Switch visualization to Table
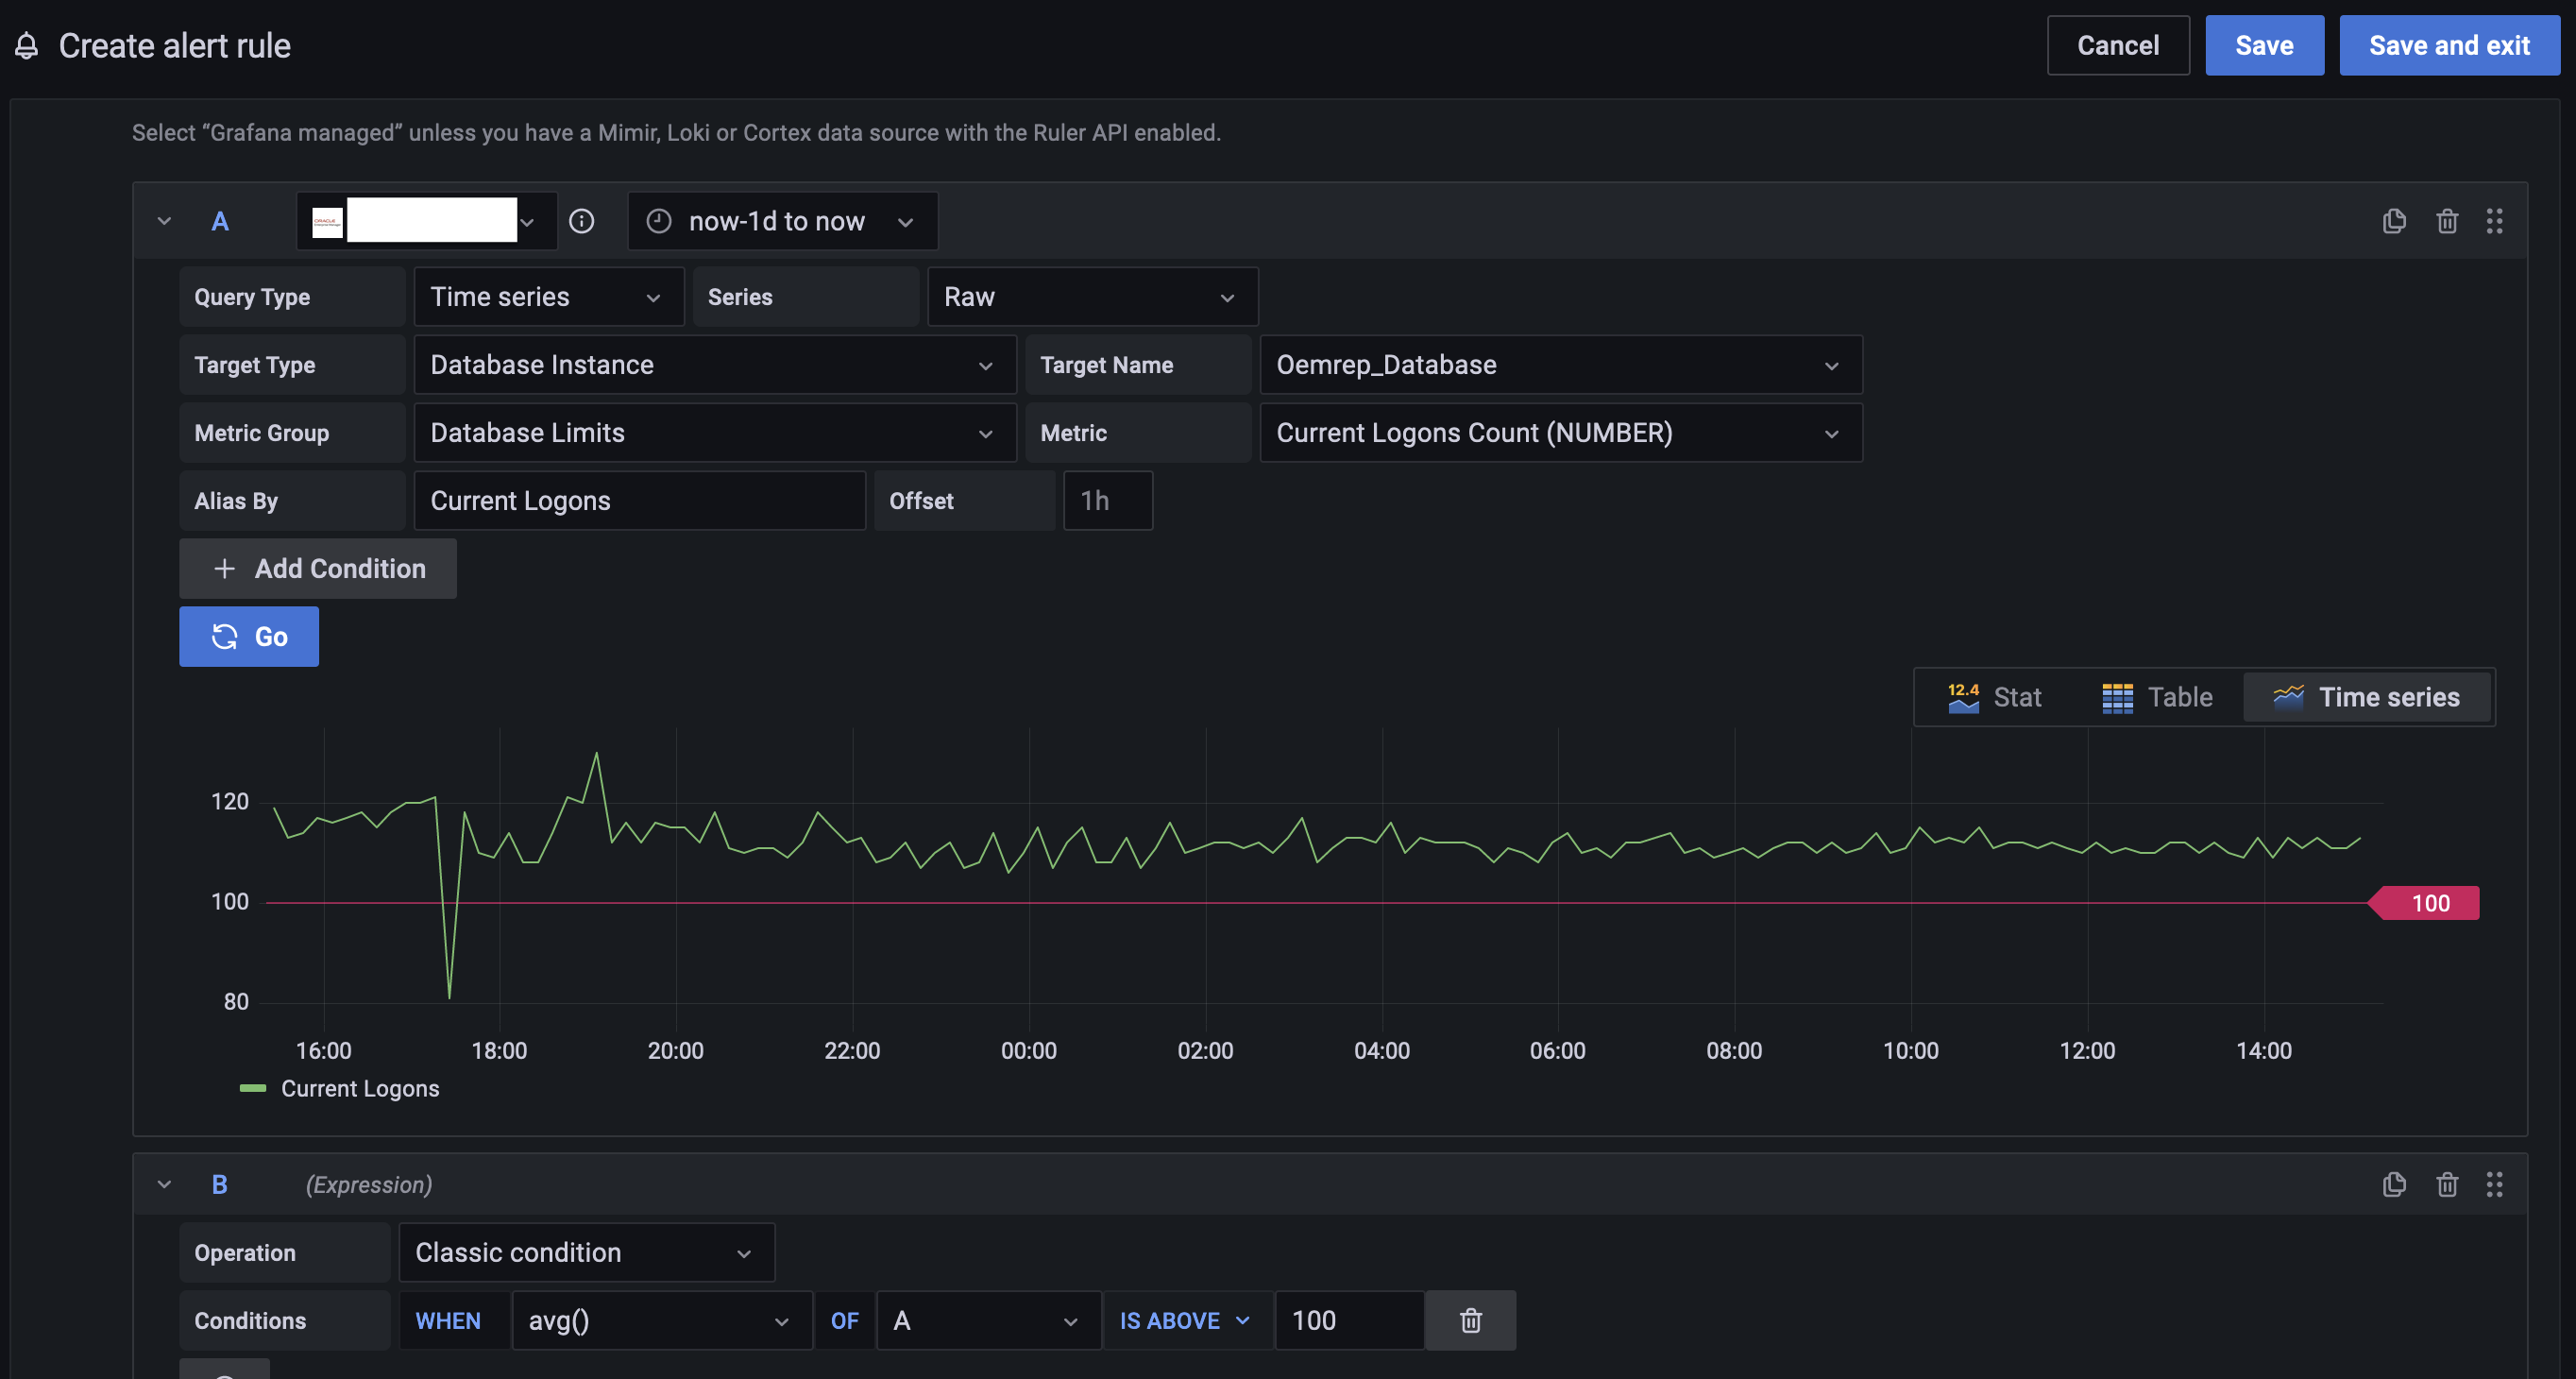Image resolution: width=2576 pixels, height=1379 pixels. 2157,697
